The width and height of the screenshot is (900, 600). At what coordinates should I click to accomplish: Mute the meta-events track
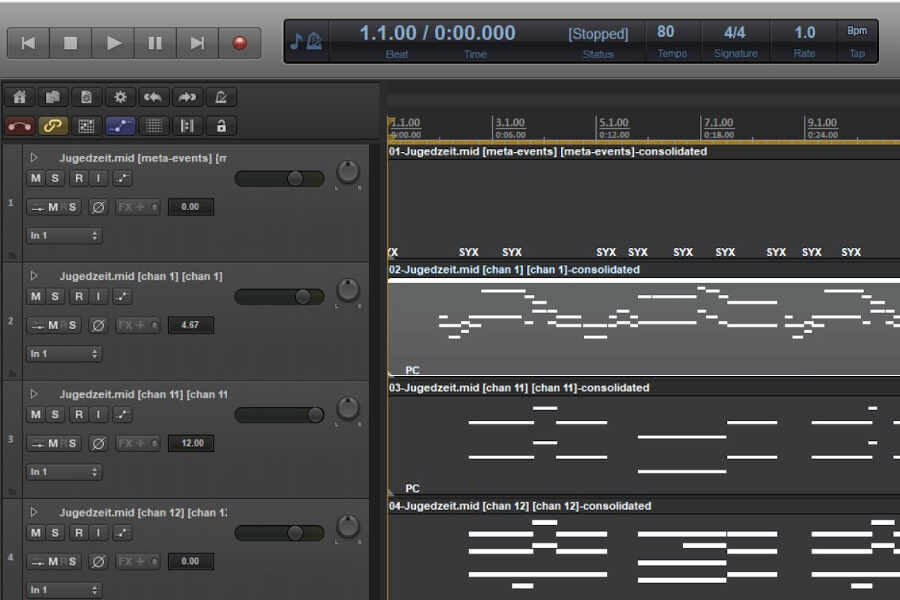pyautogui.click(x=36, y=178)
